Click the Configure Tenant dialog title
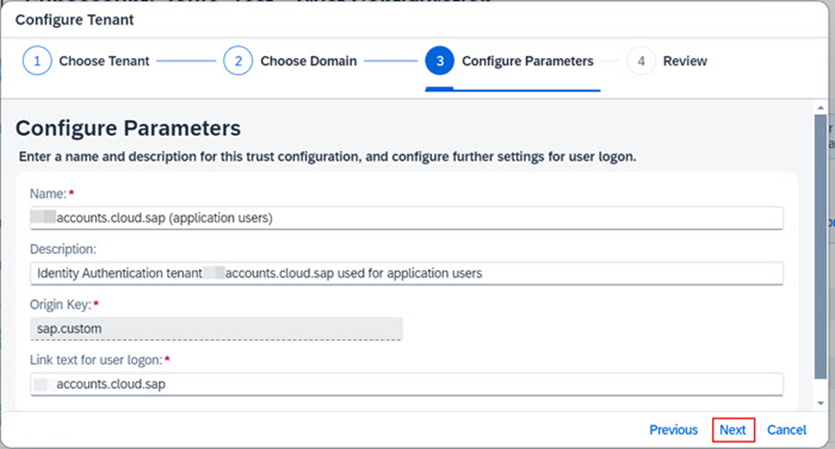 75,19
